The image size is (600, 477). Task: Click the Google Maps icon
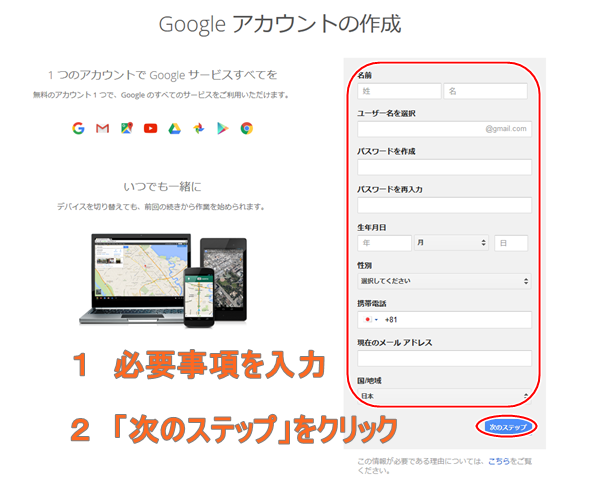(x=127, y=128)
